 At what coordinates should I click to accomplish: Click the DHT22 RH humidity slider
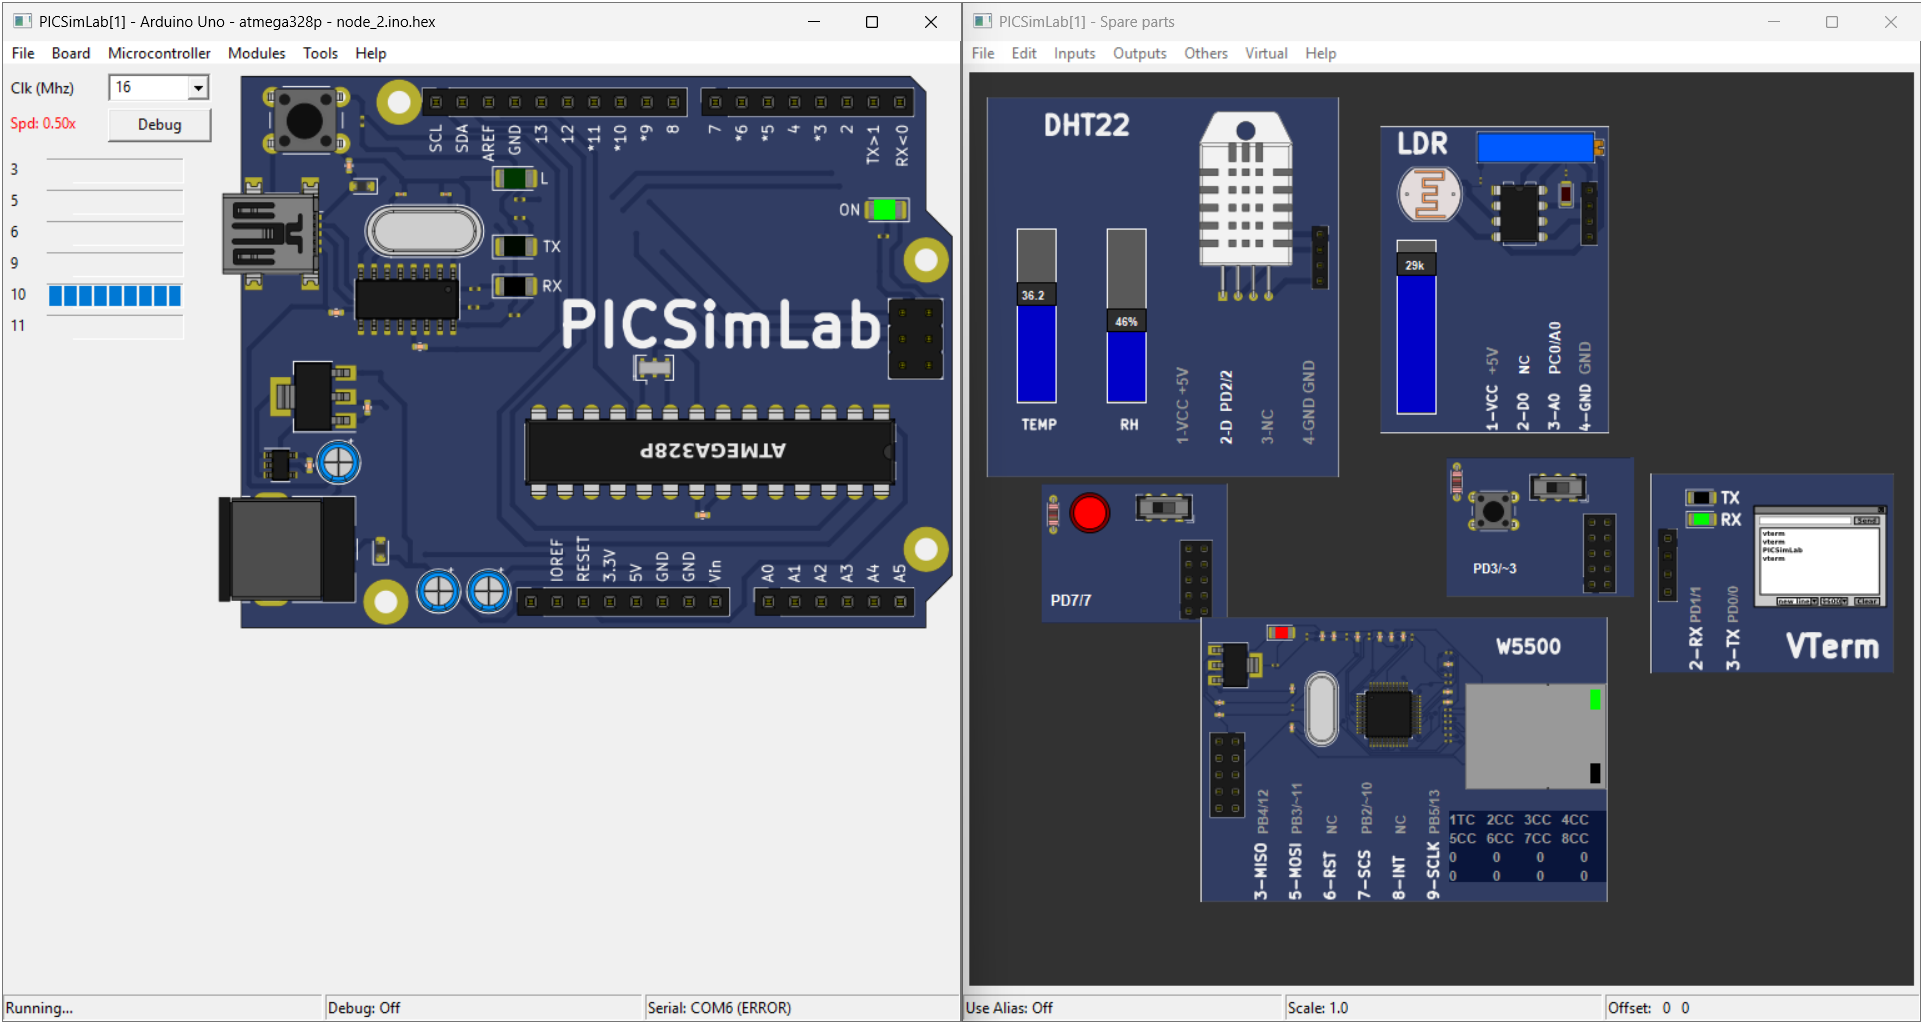point(1127,316)
